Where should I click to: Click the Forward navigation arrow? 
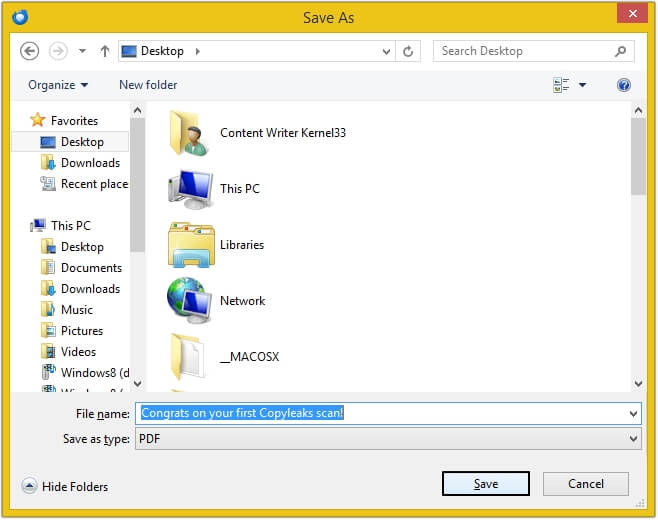tap(58, 51)
